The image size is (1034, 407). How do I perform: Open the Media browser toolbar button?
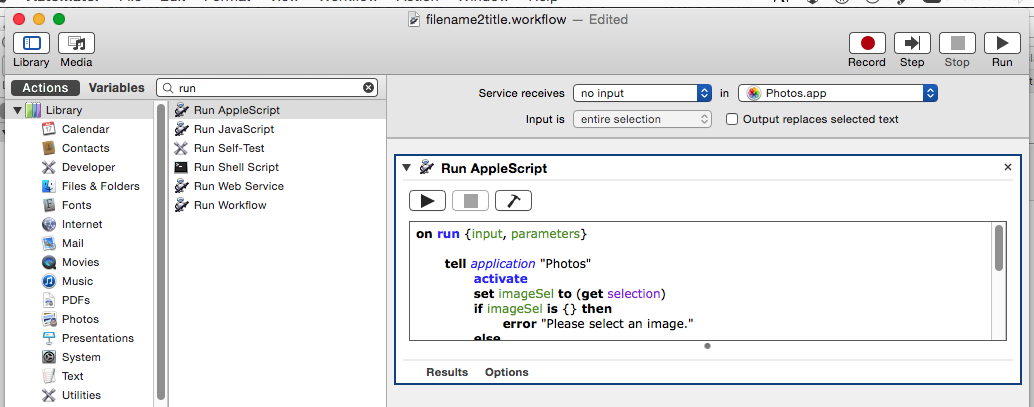pyautogui.click(x=76, y=44)
